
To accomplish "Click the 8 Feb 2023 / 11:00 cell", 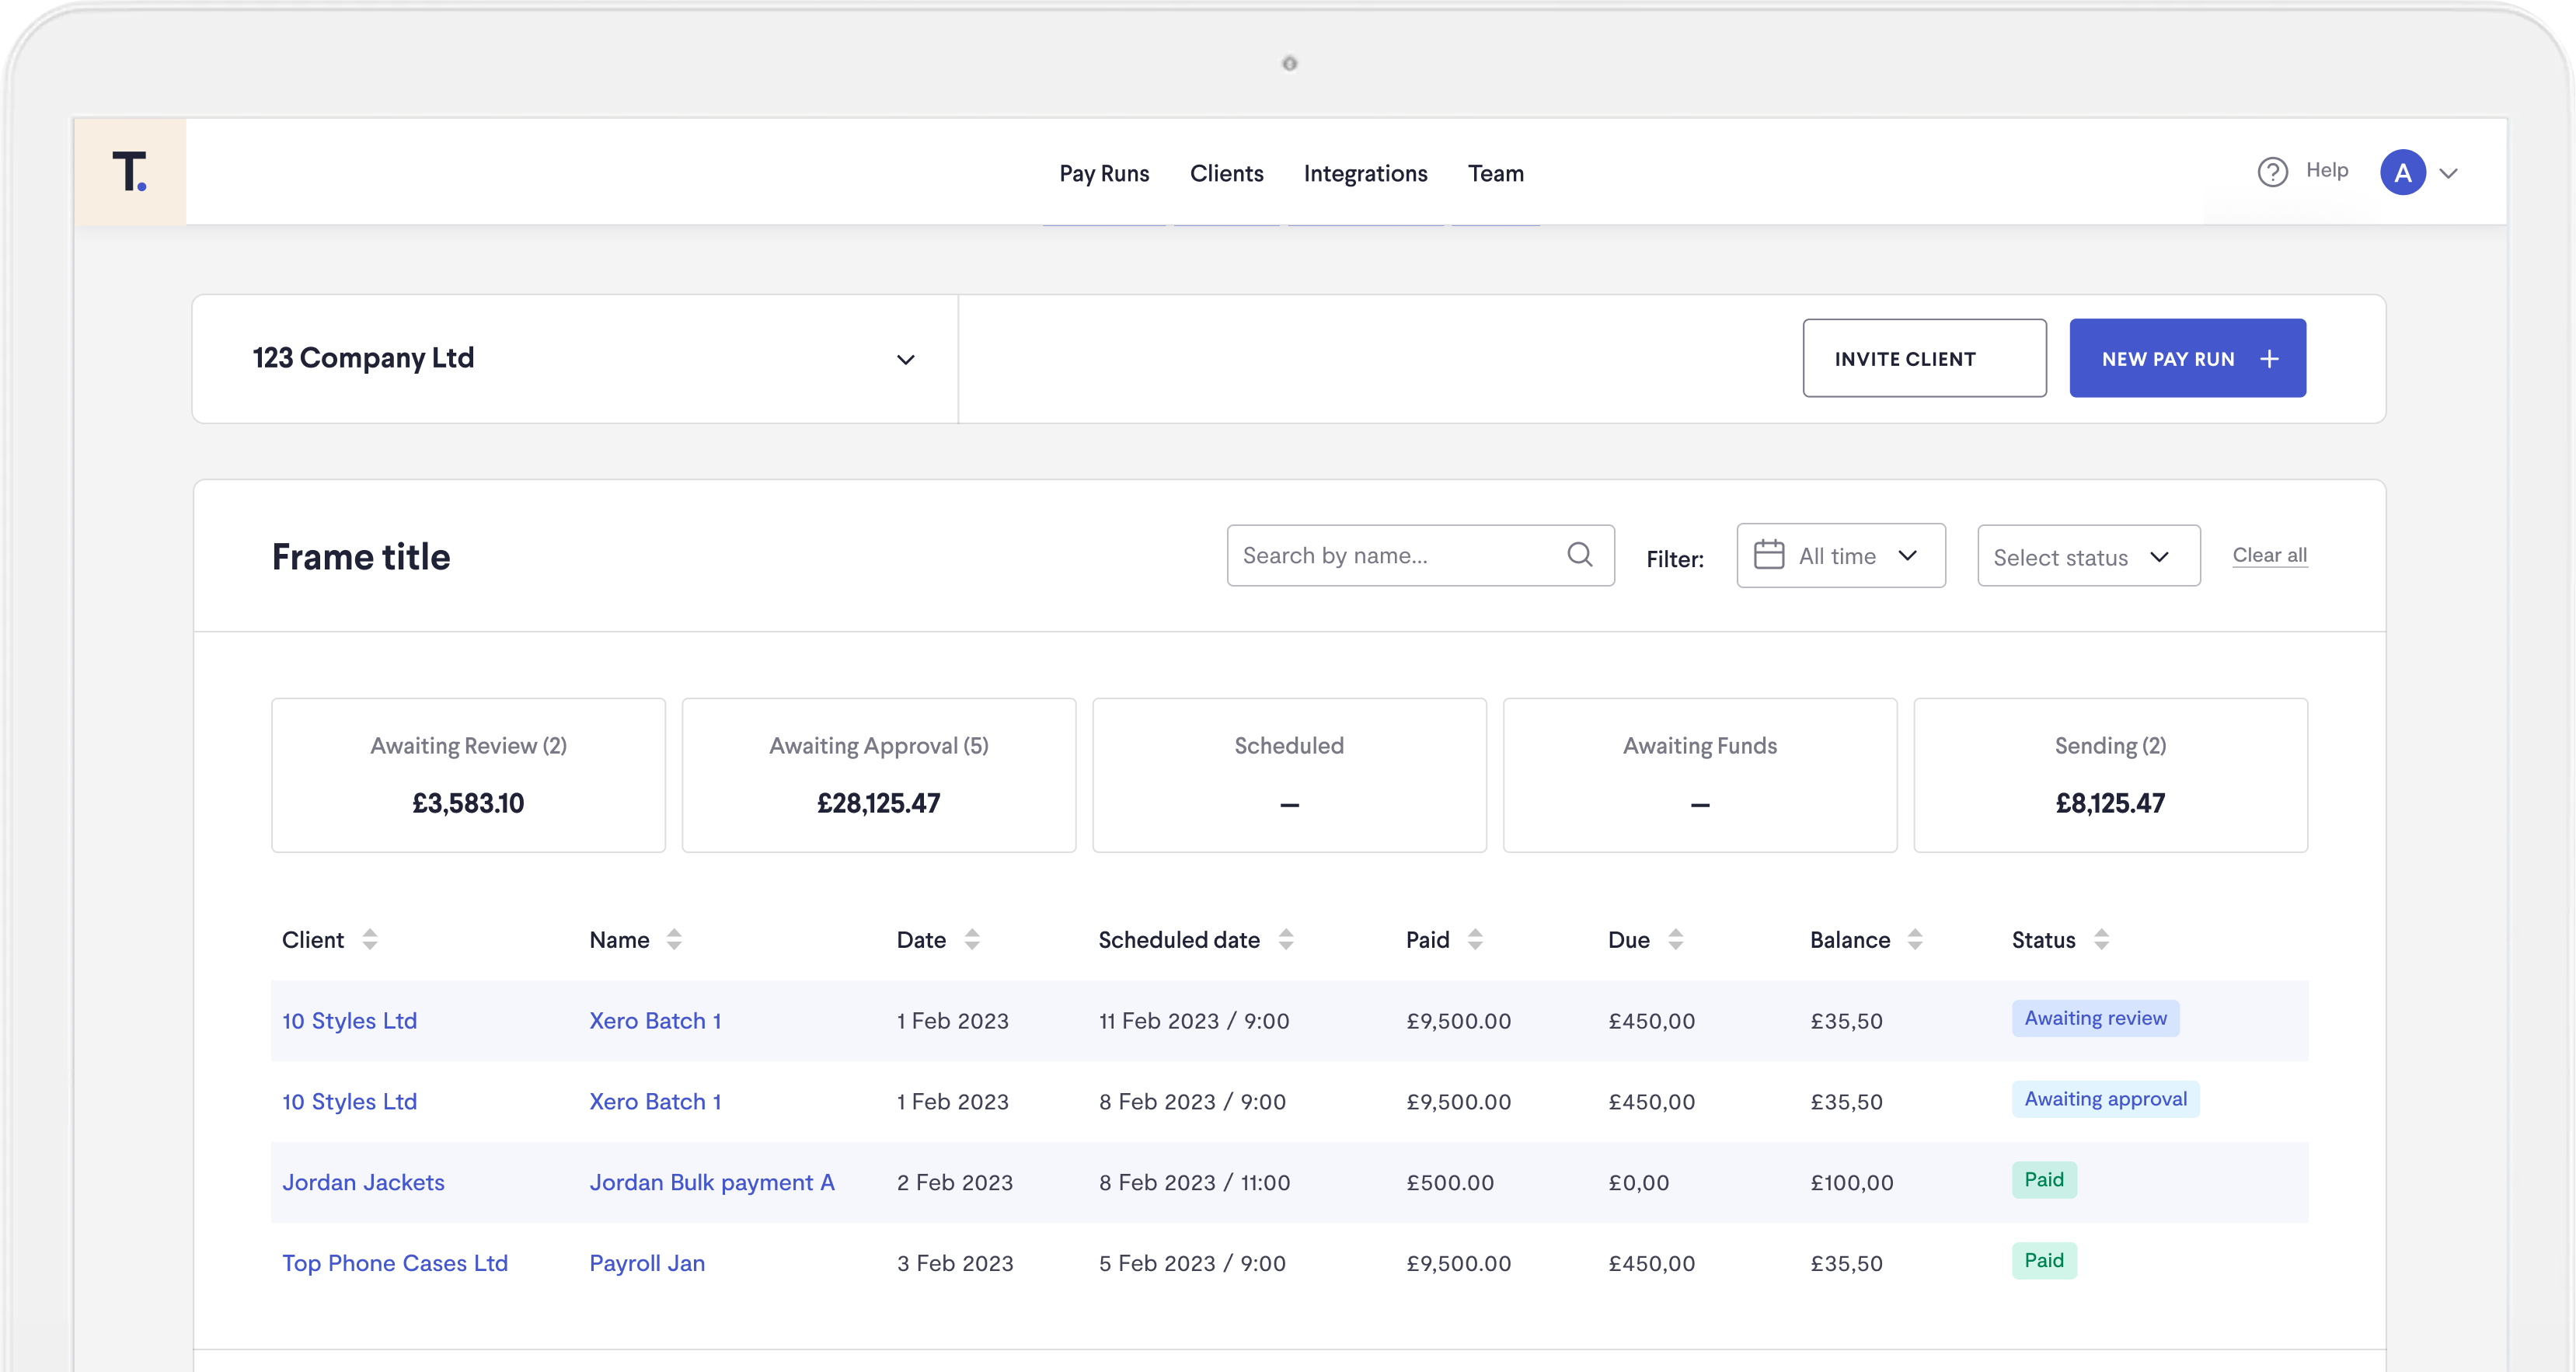I will [1194, 1183].
